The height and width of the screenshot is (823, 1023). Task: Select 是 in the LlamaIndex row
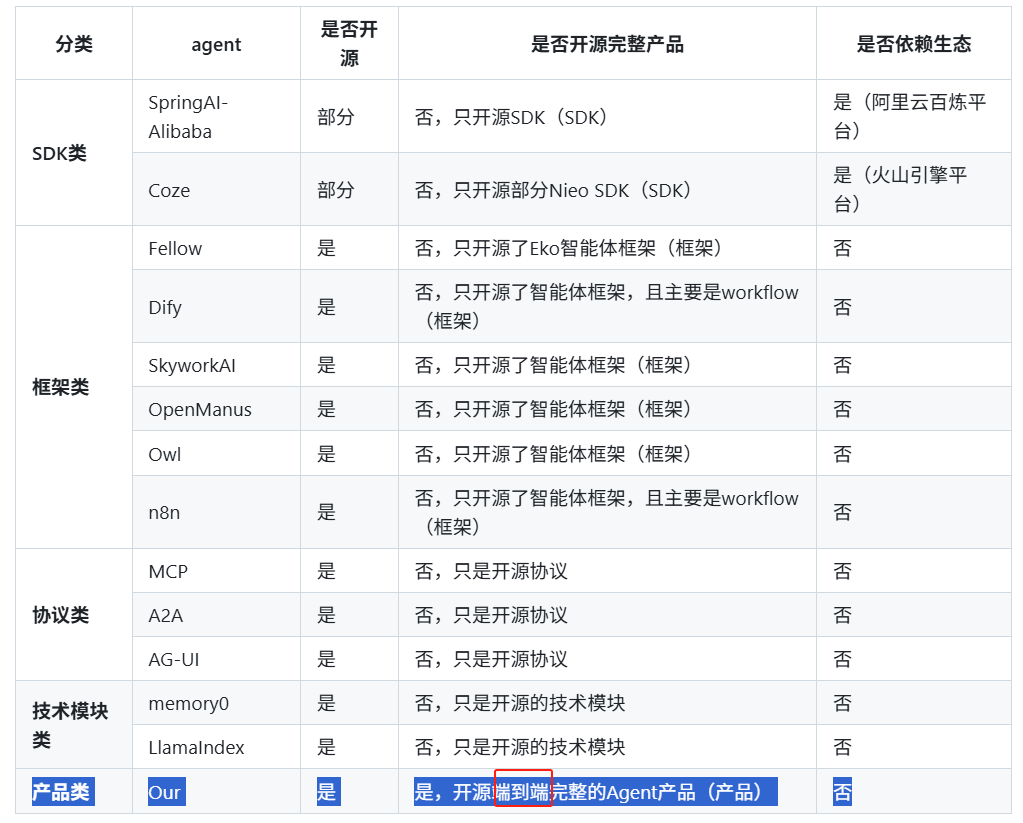click(326, 747)
